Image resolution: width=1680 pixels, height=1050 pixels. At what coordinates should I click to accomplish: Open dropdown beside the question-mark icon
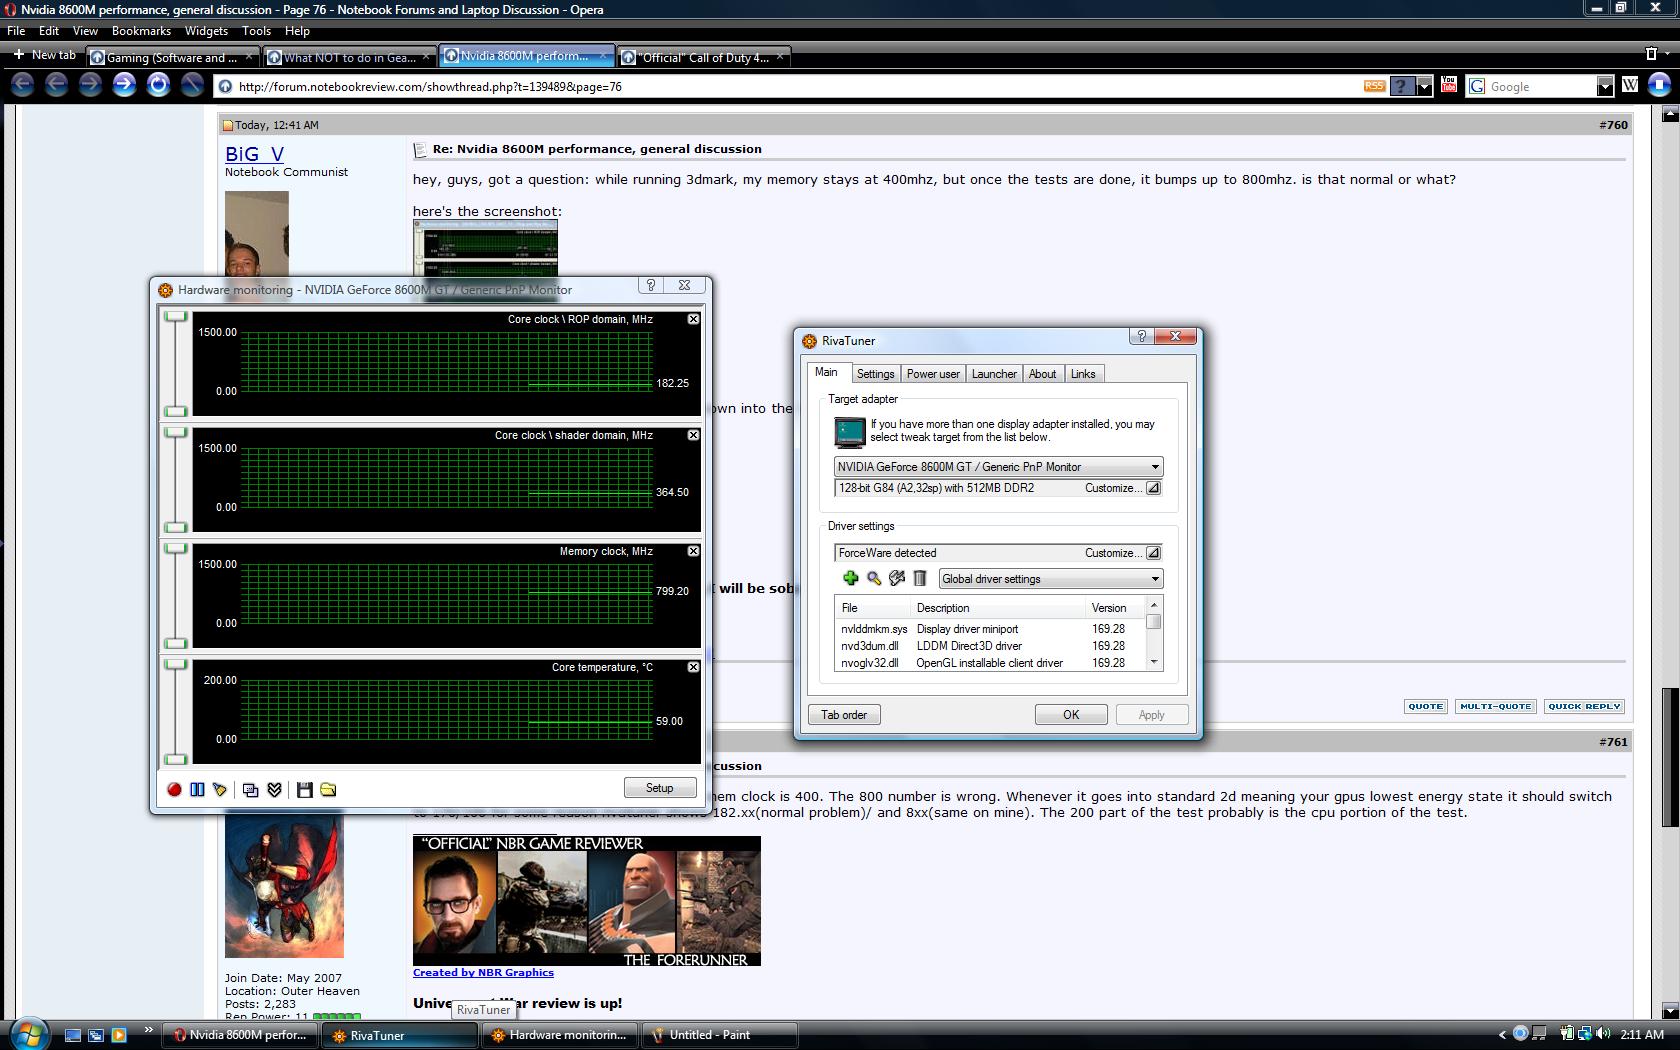[1424, 86]
